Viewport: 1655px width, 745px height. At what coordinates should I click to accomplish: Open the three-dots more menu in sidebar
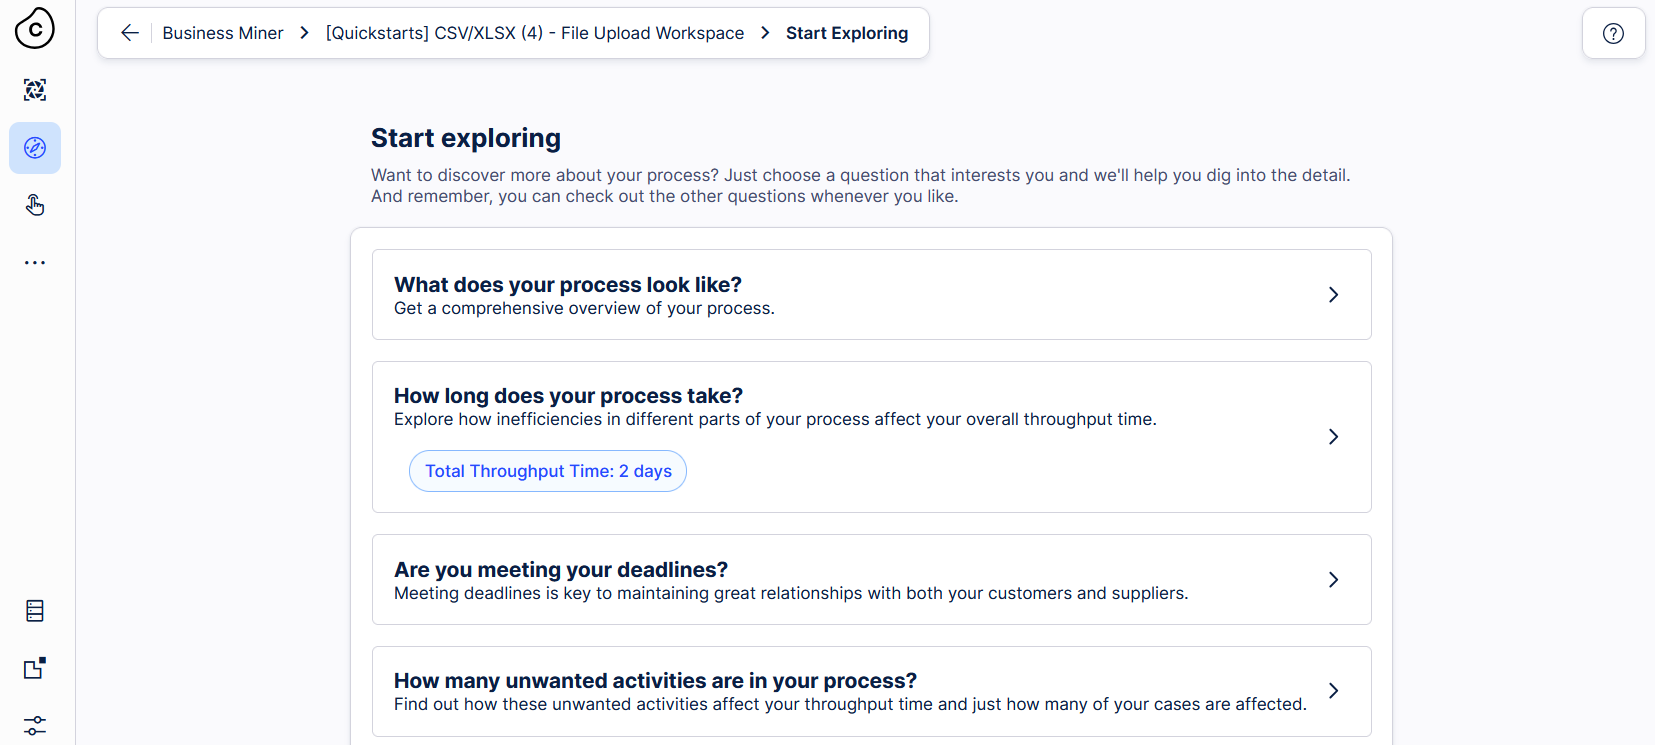pyautogui.click(x=35, y=262)
